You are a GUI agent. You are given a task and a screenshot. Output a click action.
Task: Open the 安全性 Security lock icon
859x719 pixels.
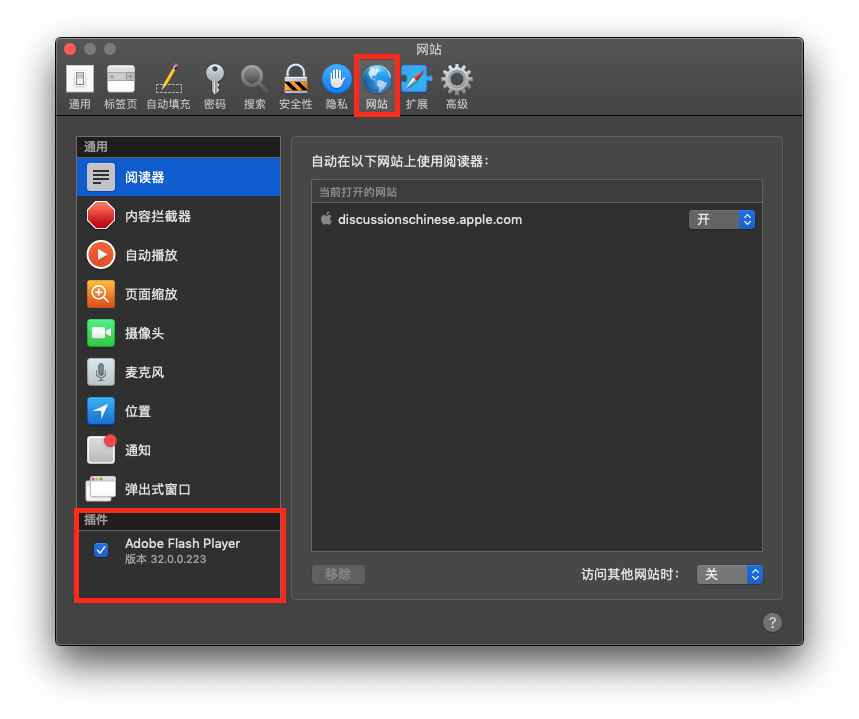coord(295,86)
